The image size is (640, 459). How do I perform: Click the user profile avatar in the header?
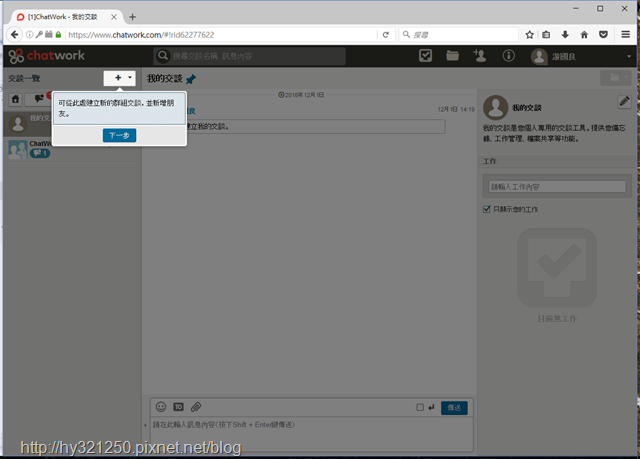click(x=539, y=56)
